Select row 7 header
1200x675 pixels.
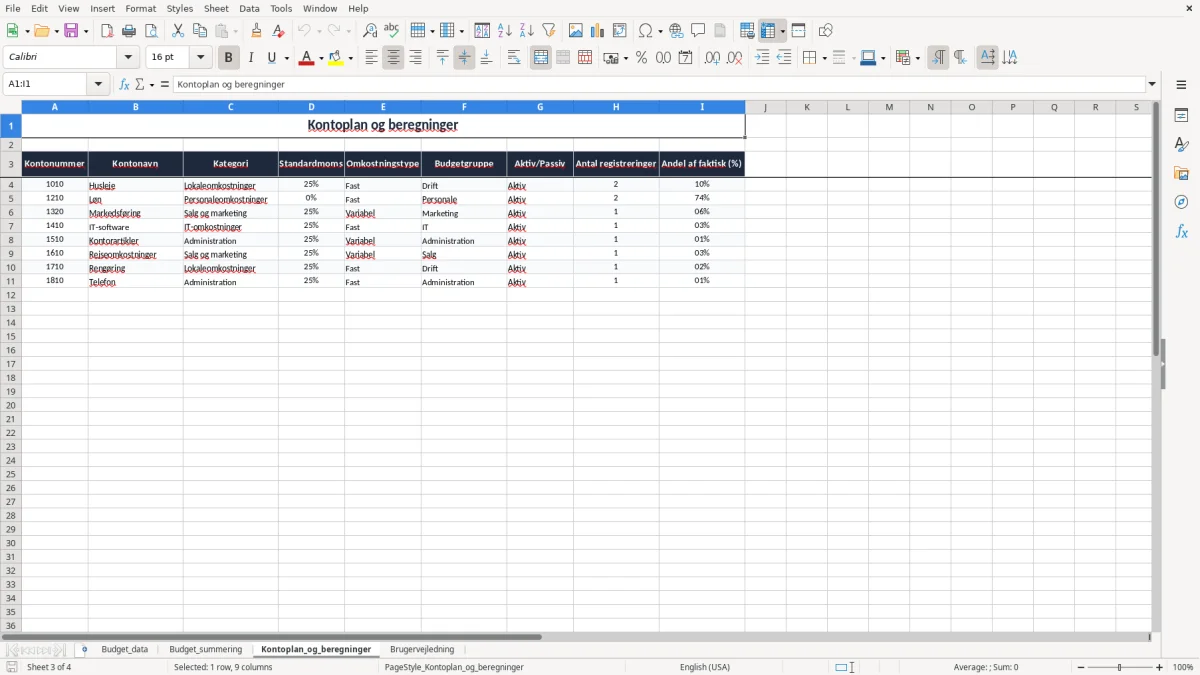pos(11,227)
